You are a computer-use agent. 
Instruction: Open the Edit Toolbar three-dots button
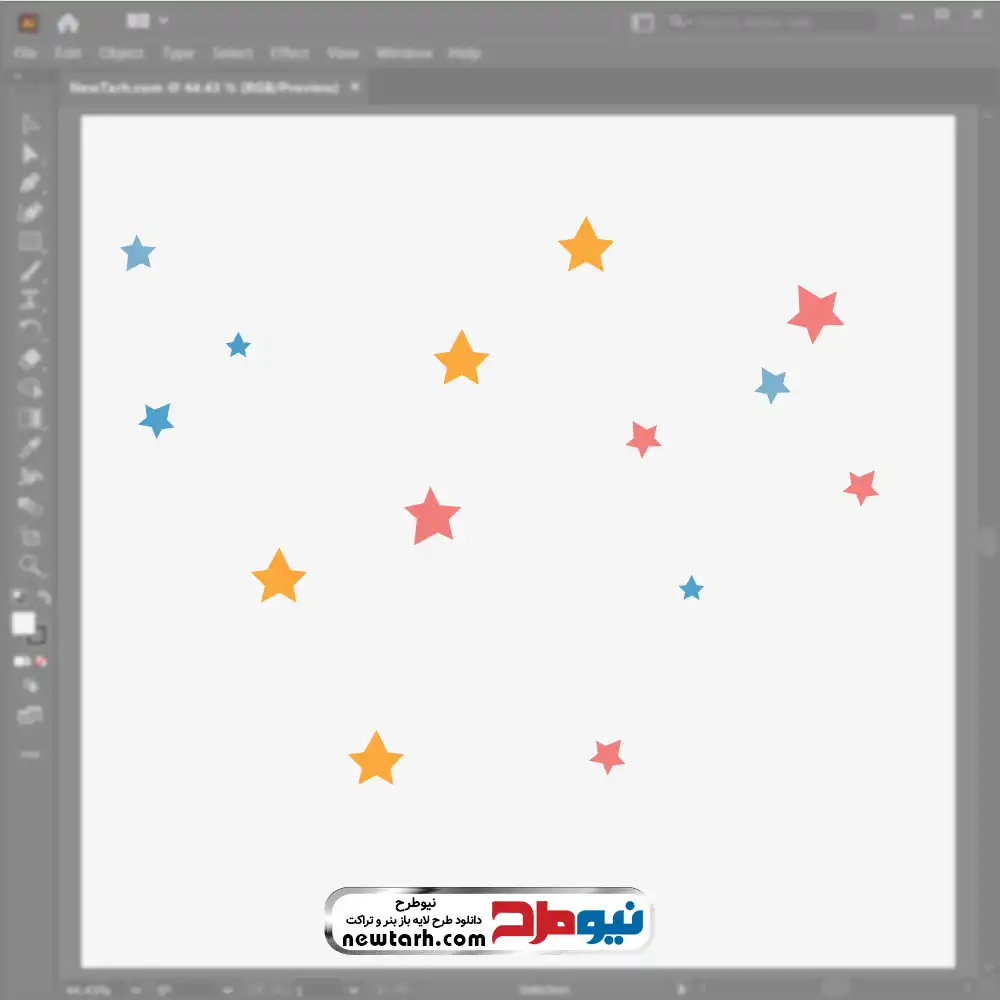(29, 754)
